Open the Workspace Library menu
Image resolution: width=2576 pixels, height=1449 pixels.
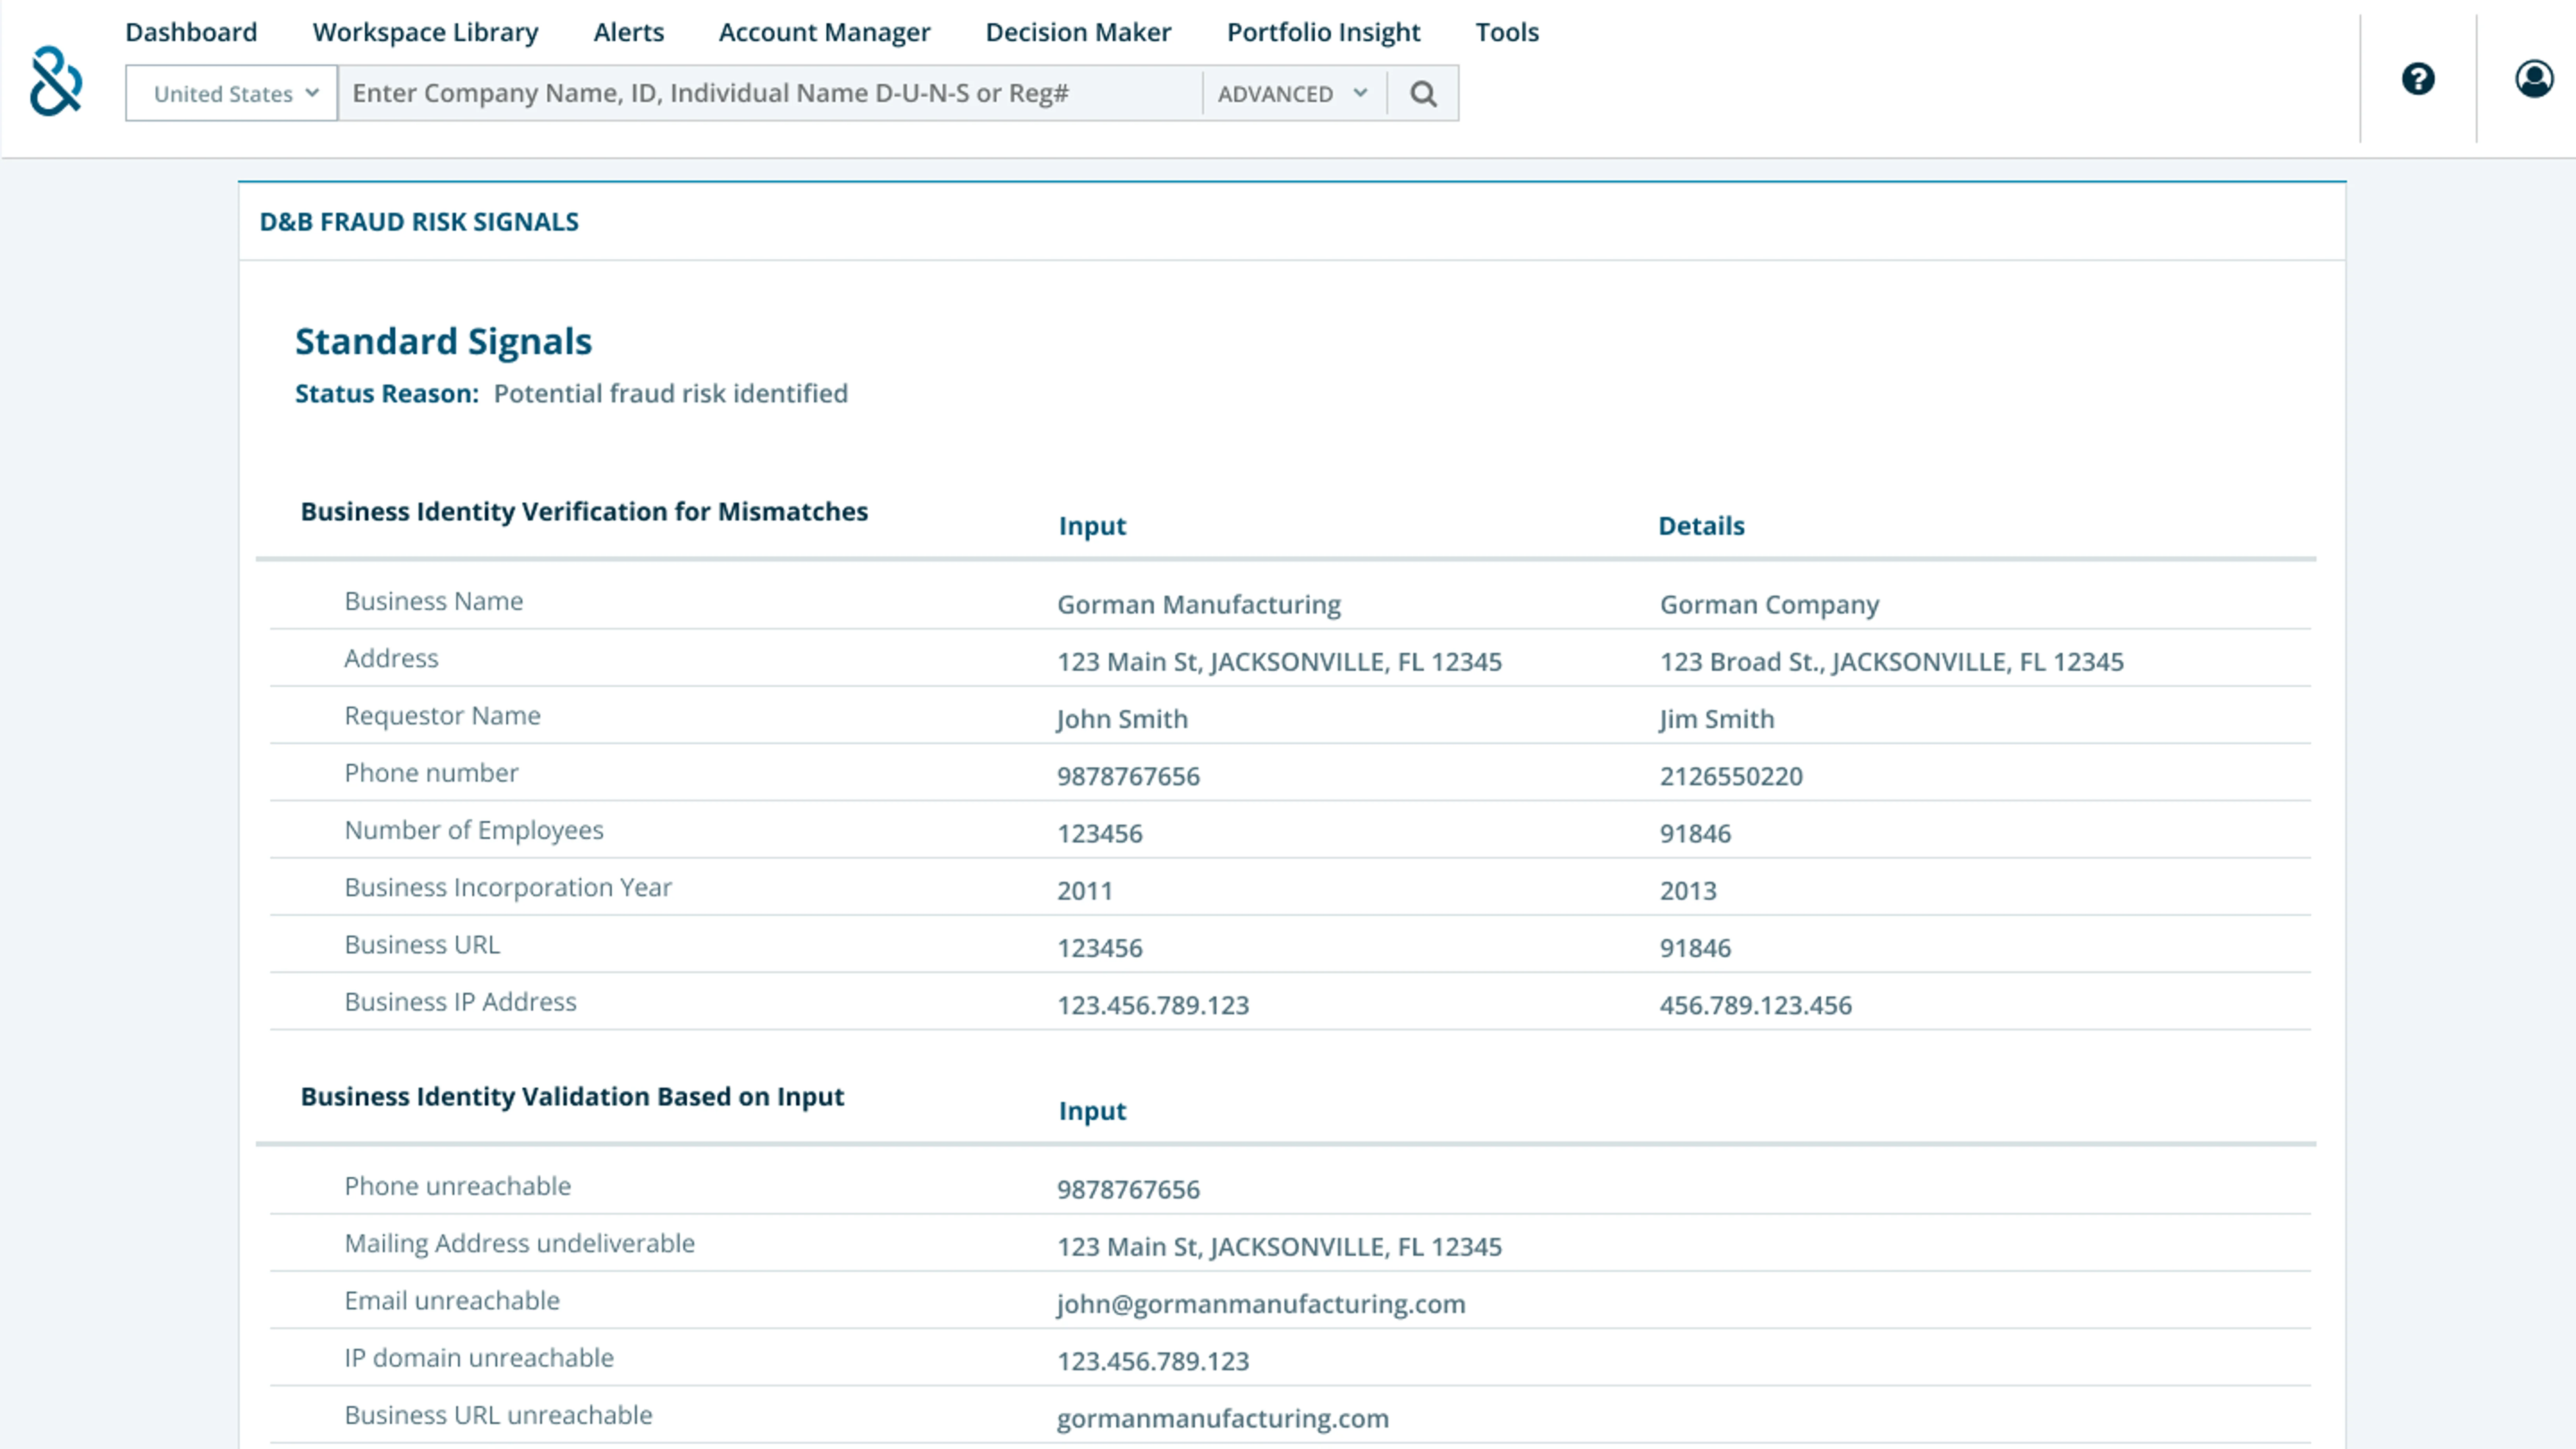coord(425,32)
